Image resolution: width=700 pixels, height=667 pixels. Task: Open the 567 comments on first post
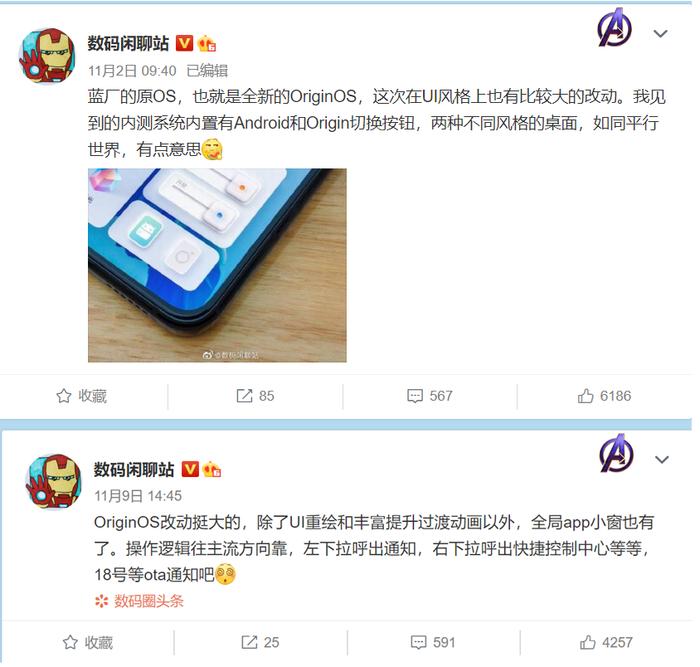pyautogui.click(x=430, y=396)
